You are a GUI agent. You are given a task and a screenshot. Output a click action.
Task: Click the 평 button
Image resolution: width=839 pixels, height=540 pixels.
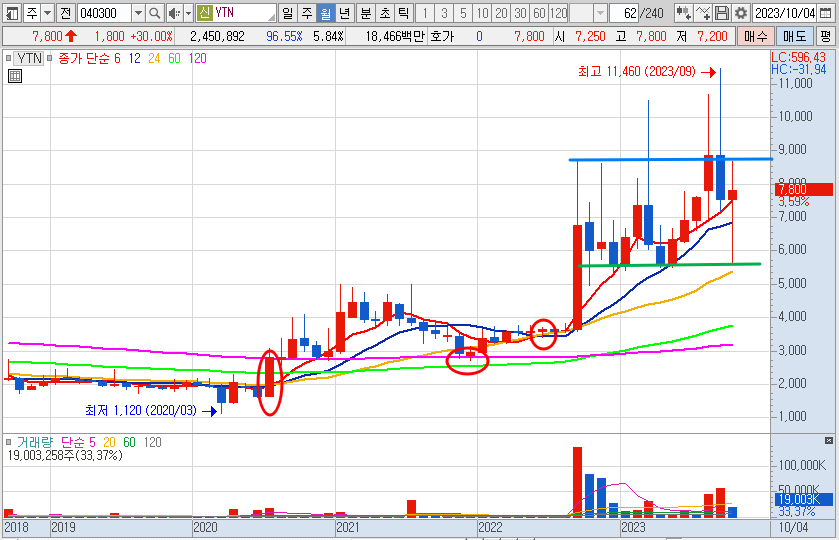pos(825,36)
